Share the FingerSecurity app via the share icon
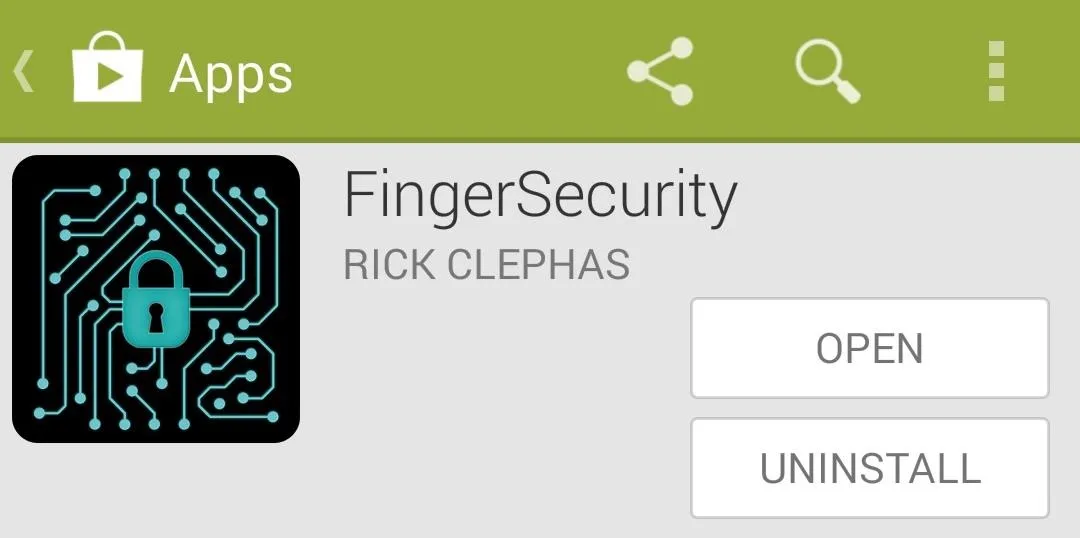Screen dimensions: 1080x538 (x=660, y=71)
